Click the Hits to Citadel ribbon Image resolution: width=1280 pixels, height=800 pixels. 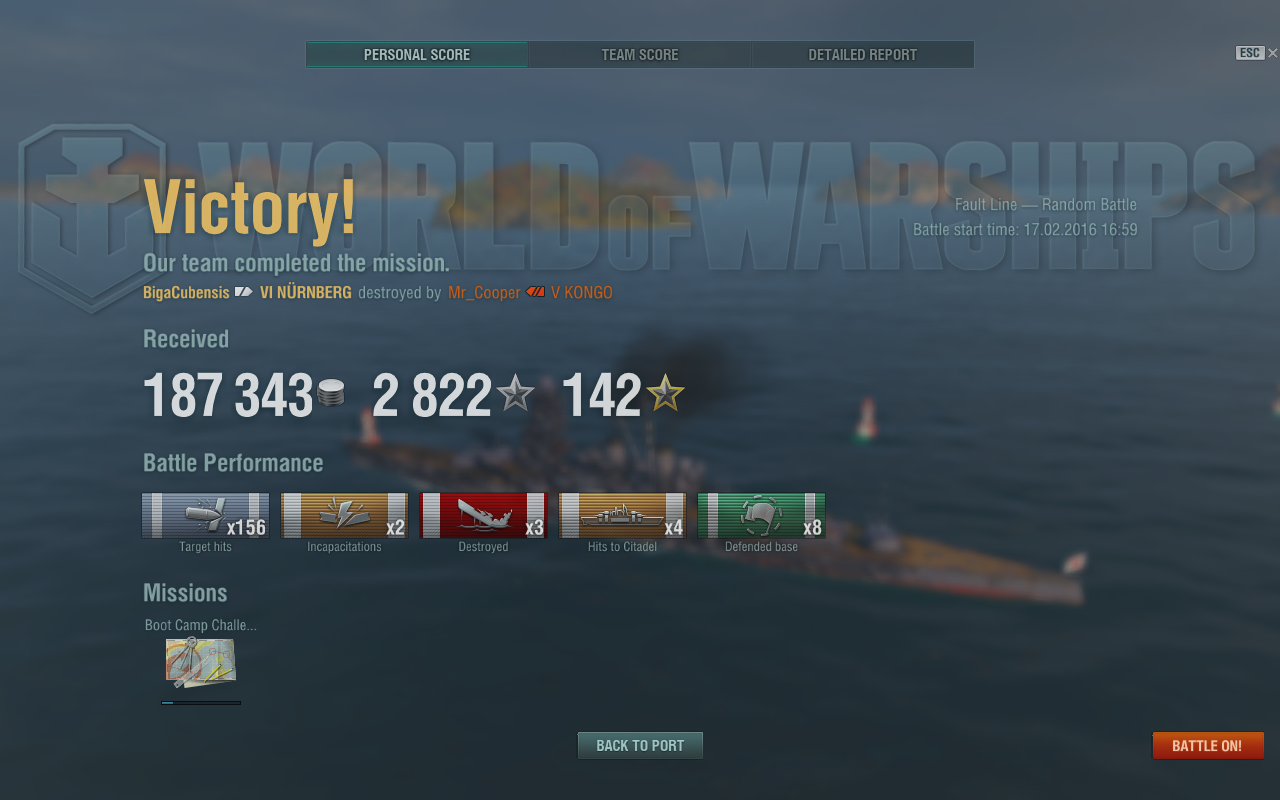pos(622,515)
